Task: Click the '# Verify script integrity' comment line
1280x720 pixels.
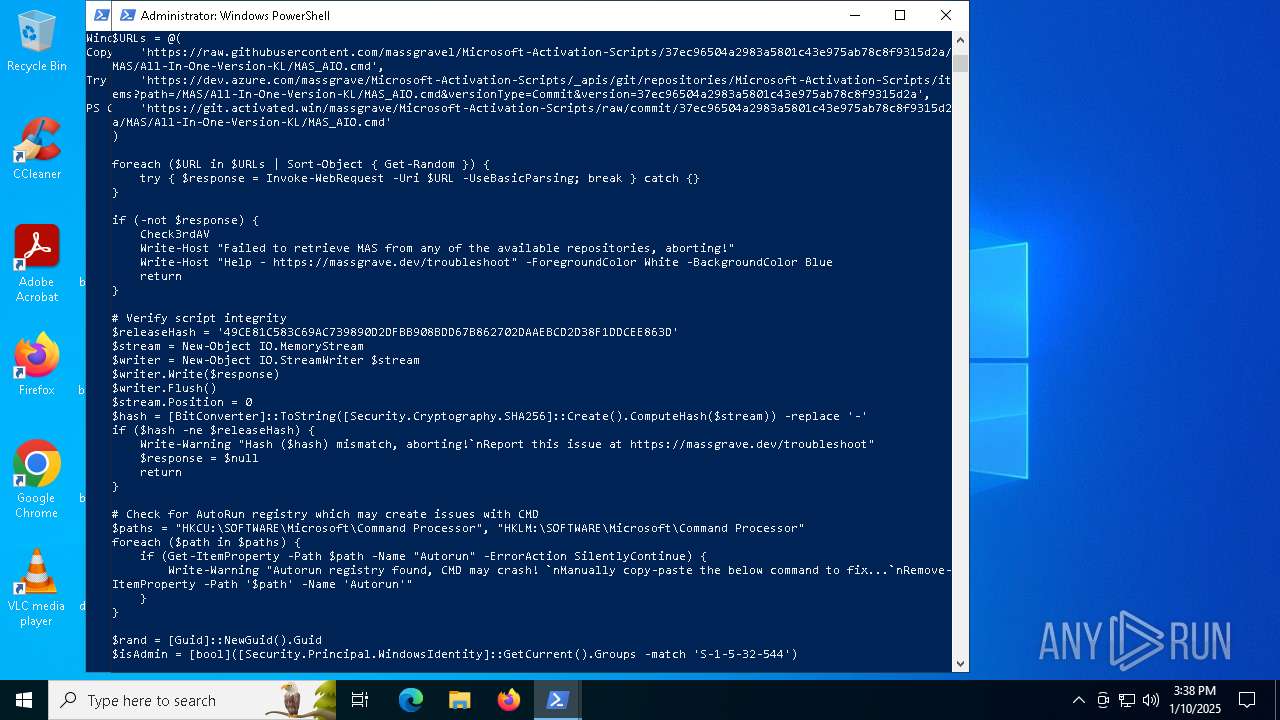Action: pyautogui.click(x=199, y=318)
